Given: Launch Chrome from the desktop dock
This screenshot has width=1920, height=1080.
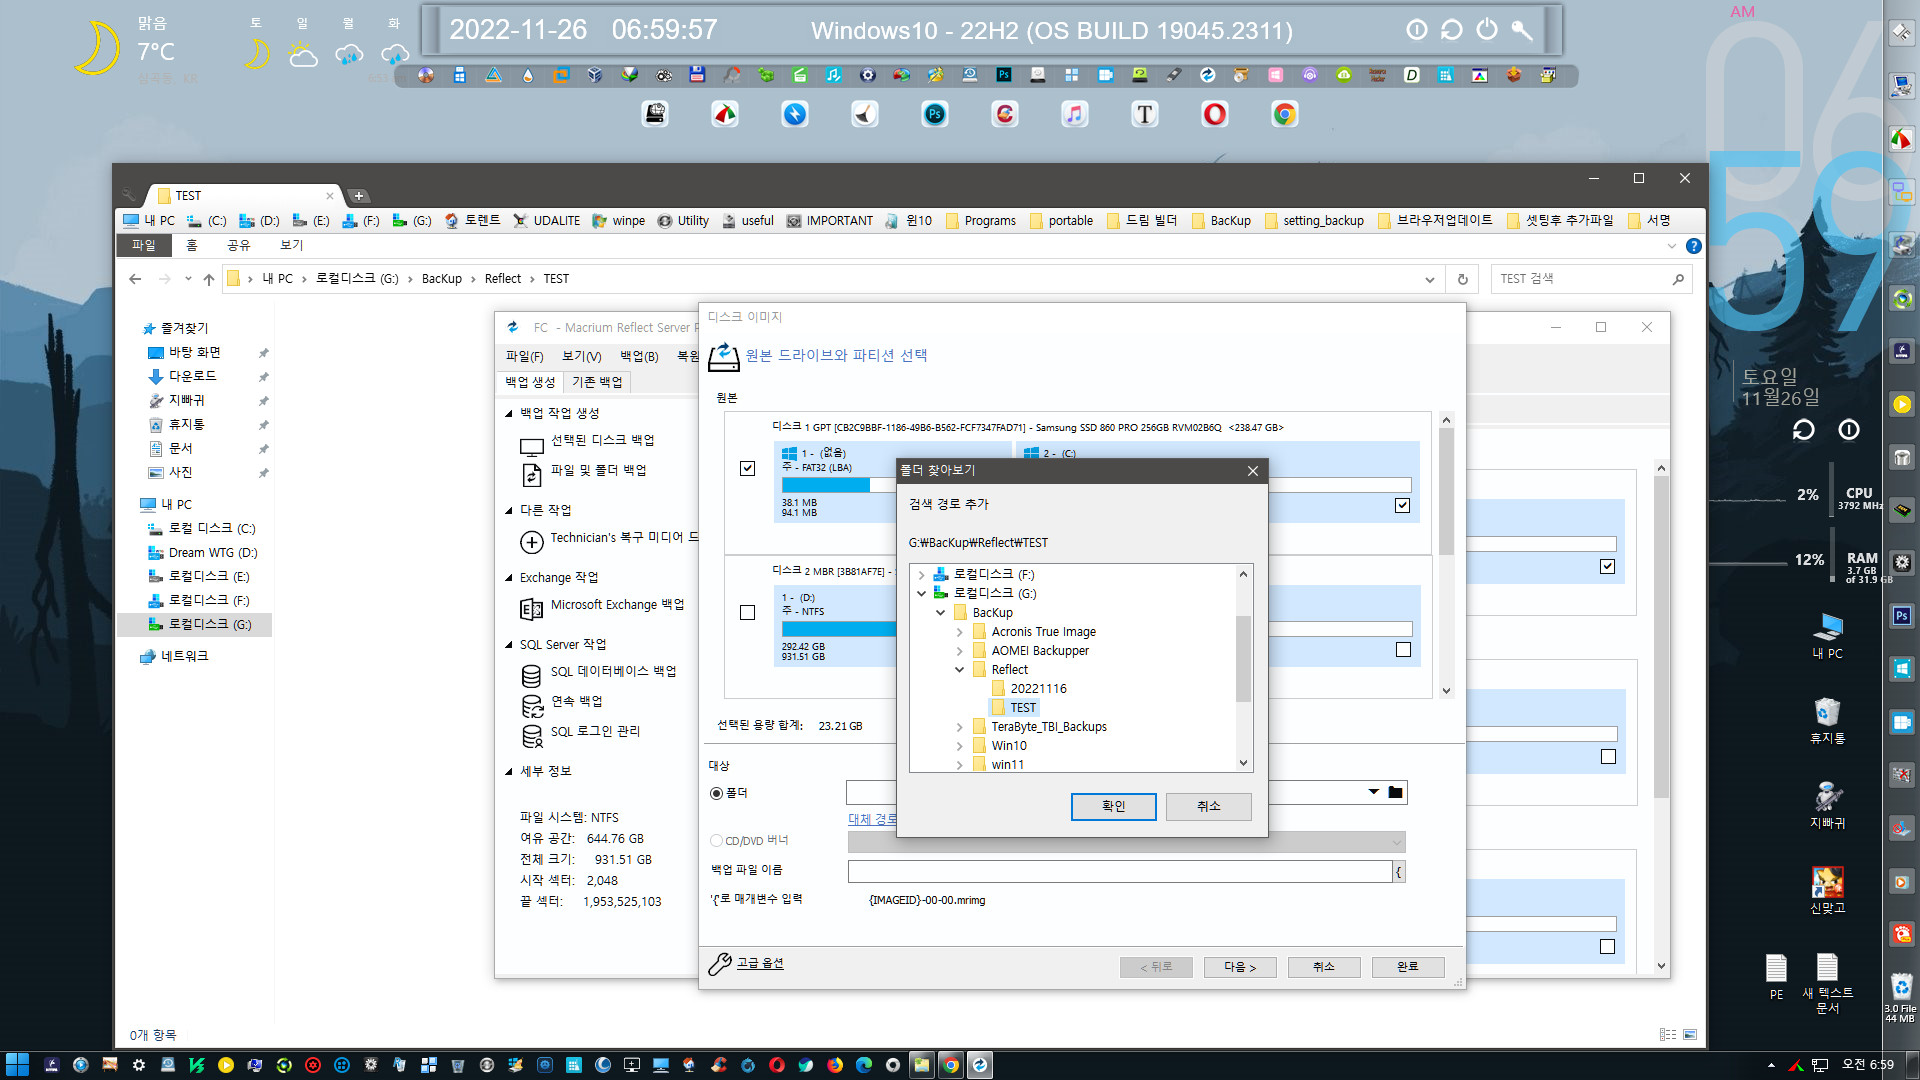Looking at the screenshot, I should (x=1285, y=114).
